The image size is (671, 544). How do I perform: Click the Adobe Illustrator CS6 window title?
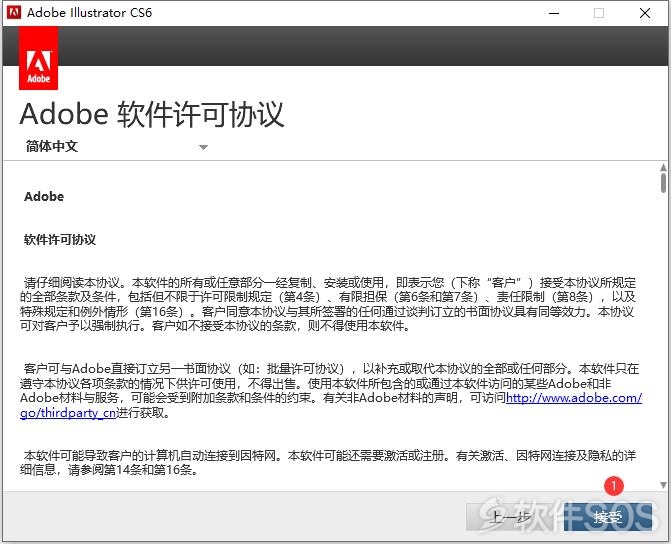(x=89, y=12)
